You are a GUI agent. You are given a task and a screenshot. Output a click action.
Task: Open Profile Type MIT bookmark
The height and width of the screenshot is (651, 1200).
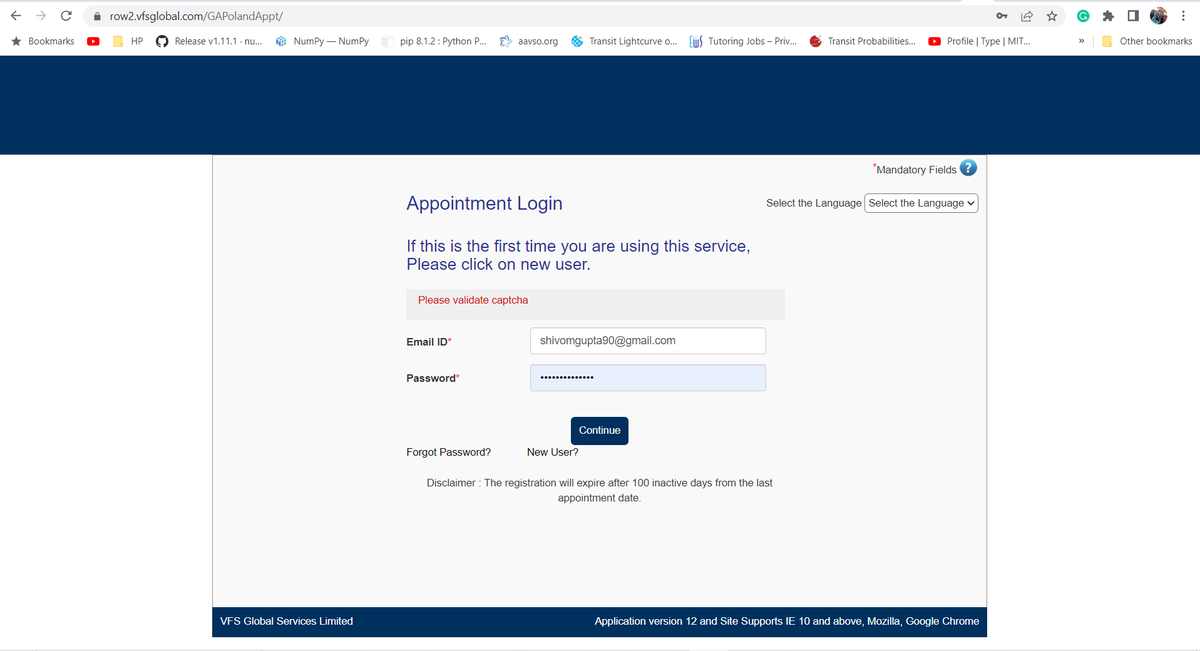pos(981,41)
